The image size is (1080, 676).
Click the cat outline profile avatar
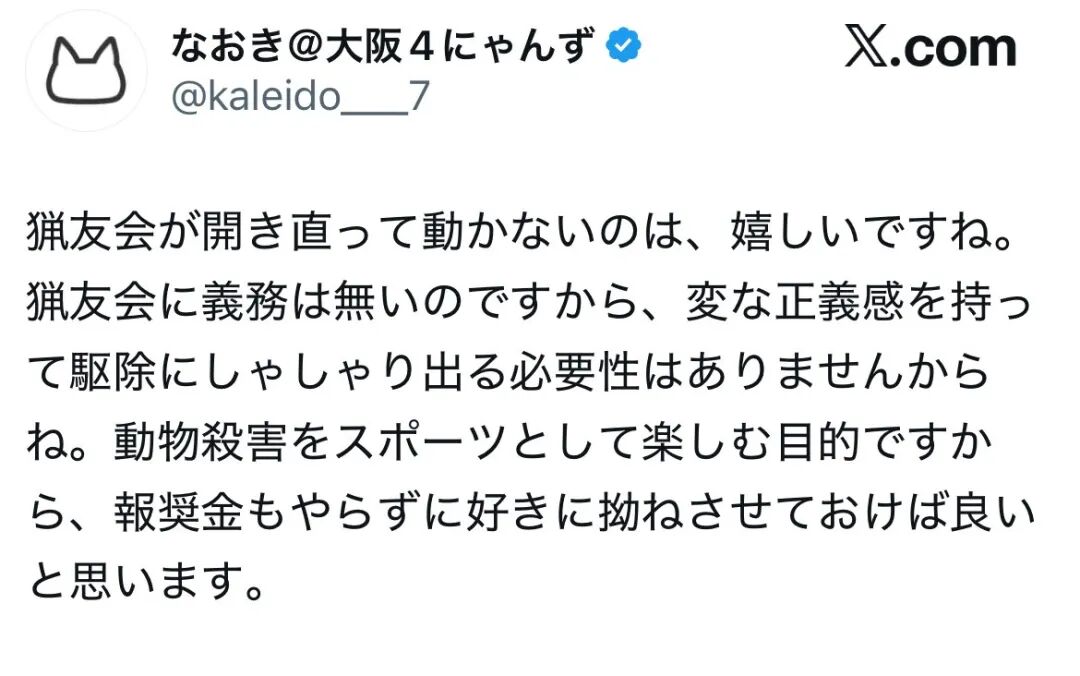[86, 72]
